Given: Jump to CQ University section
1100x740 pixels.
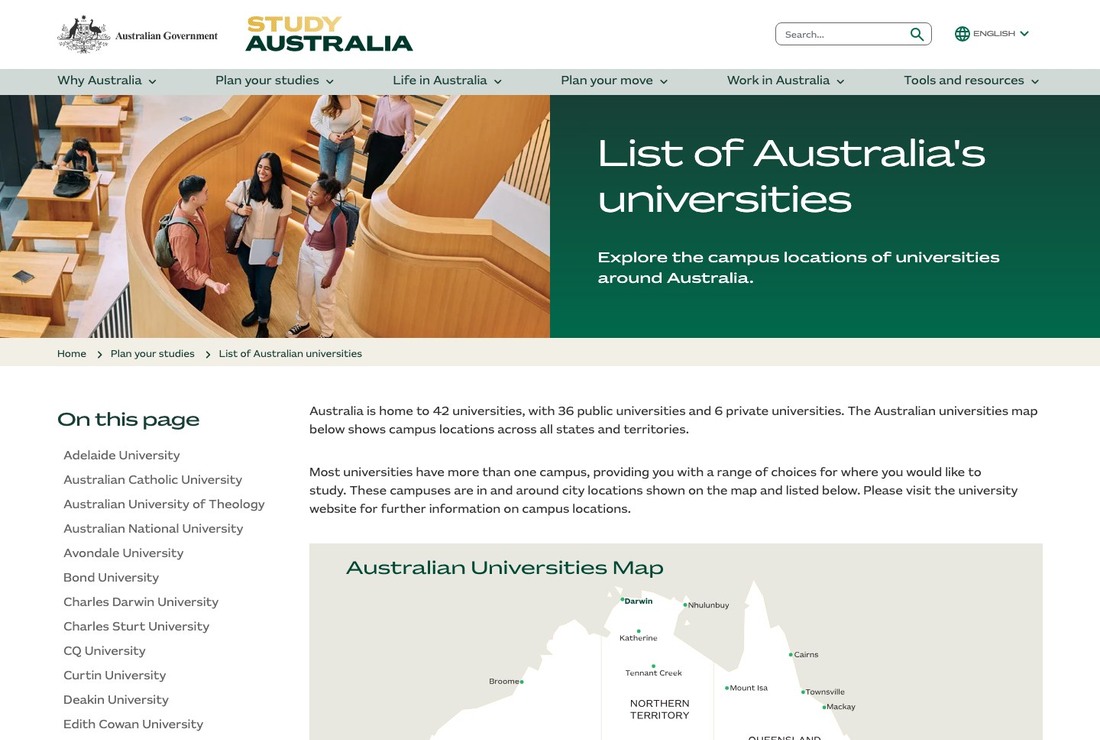Looking at the screenshot, I should [x=105, y=651].
